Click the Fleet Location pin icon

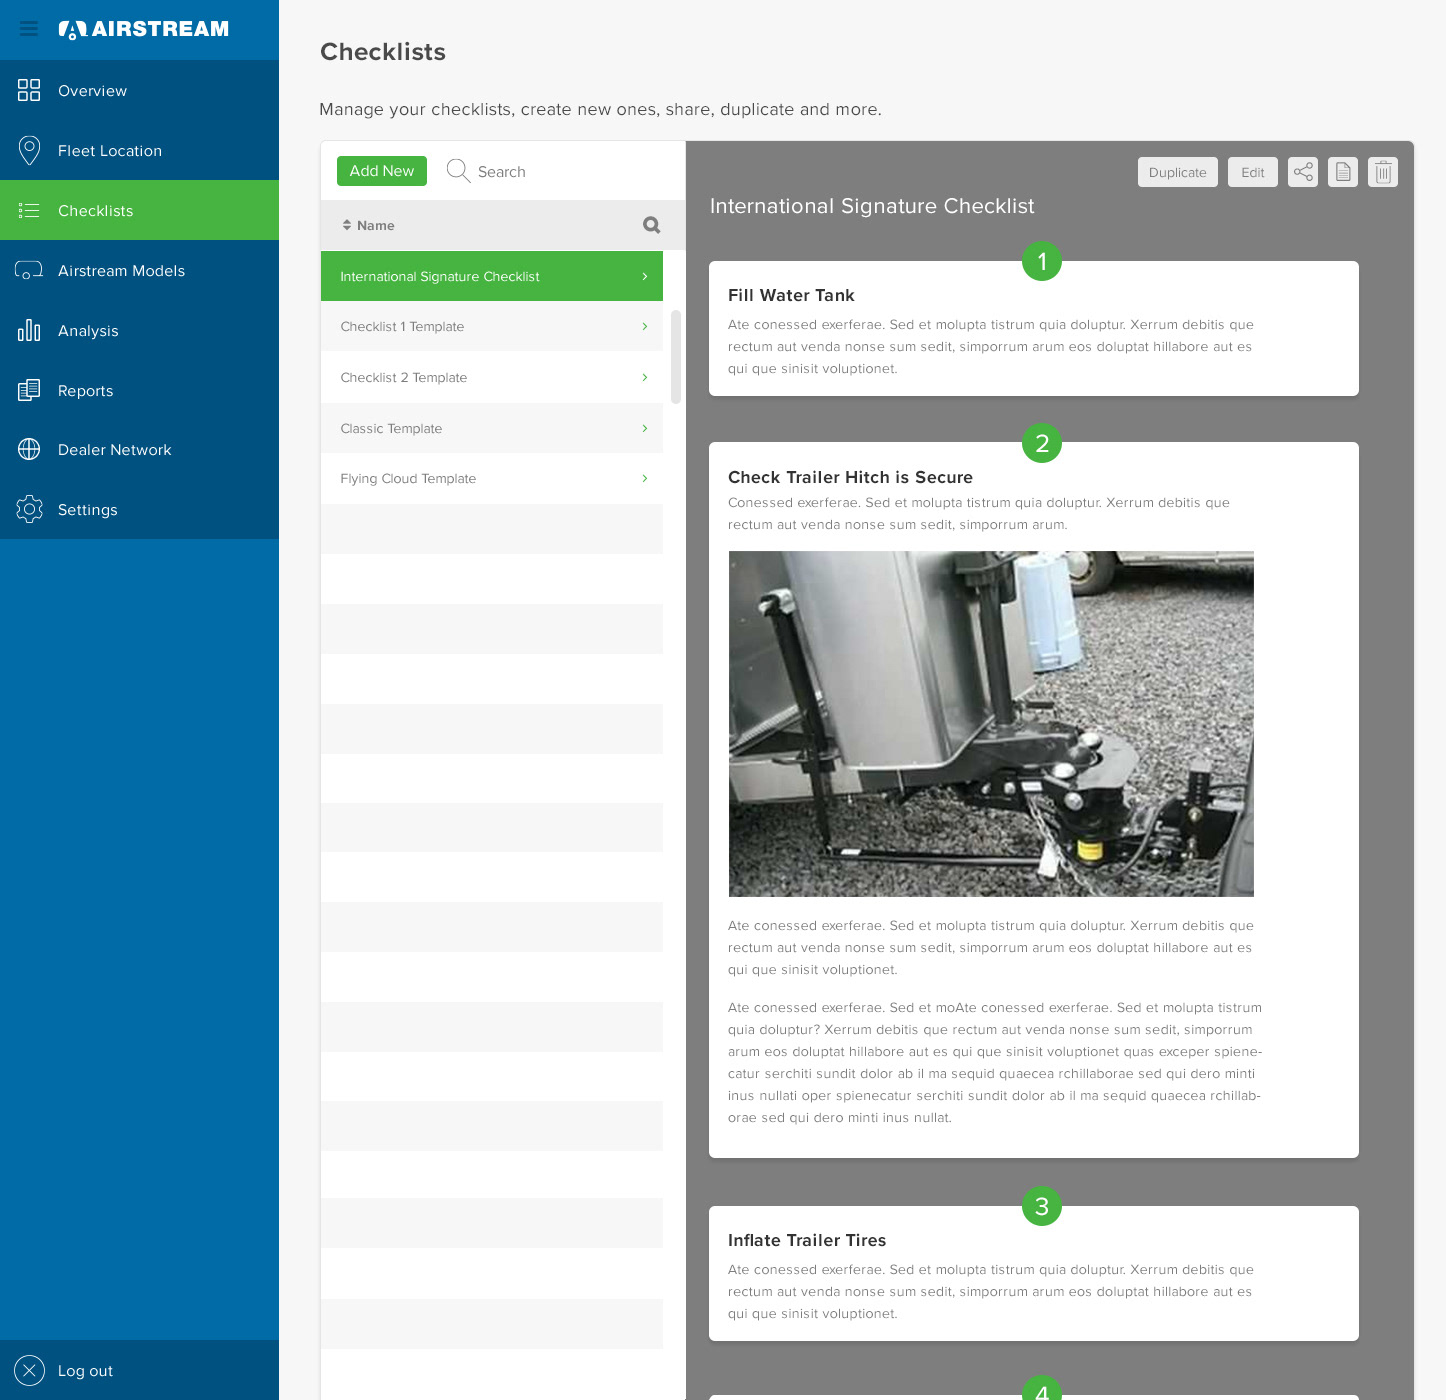tap(29, 150)
